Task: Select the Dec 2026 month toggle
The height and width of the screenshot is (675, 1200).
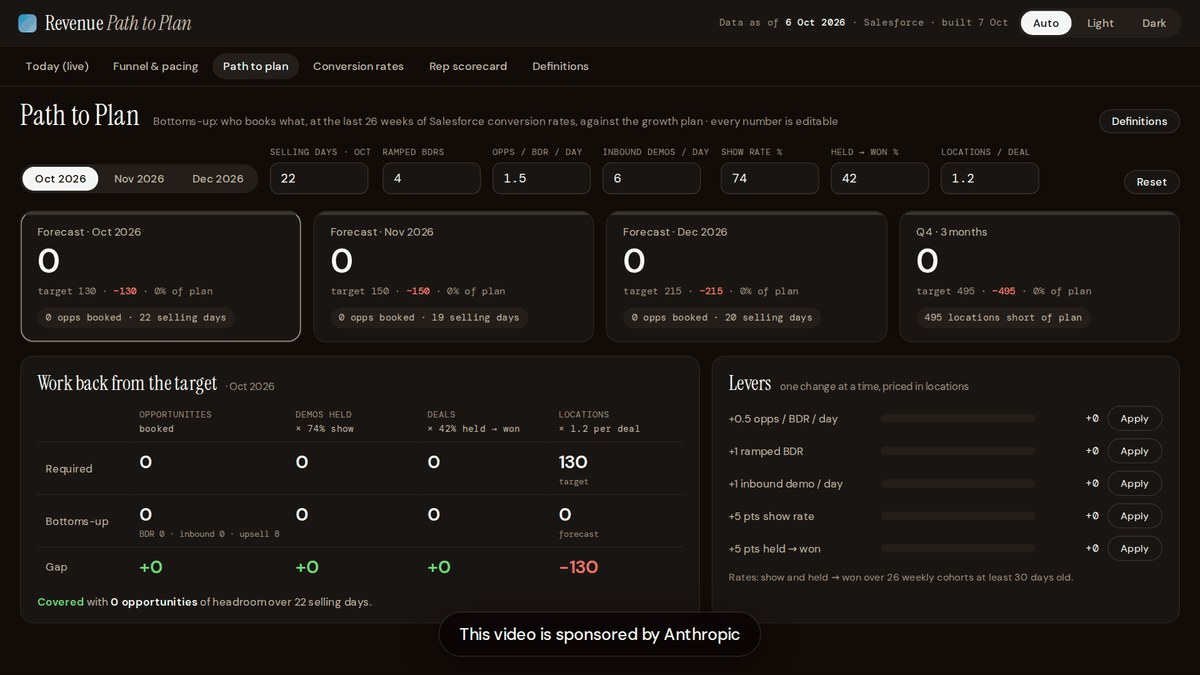Action: point(218,179)
